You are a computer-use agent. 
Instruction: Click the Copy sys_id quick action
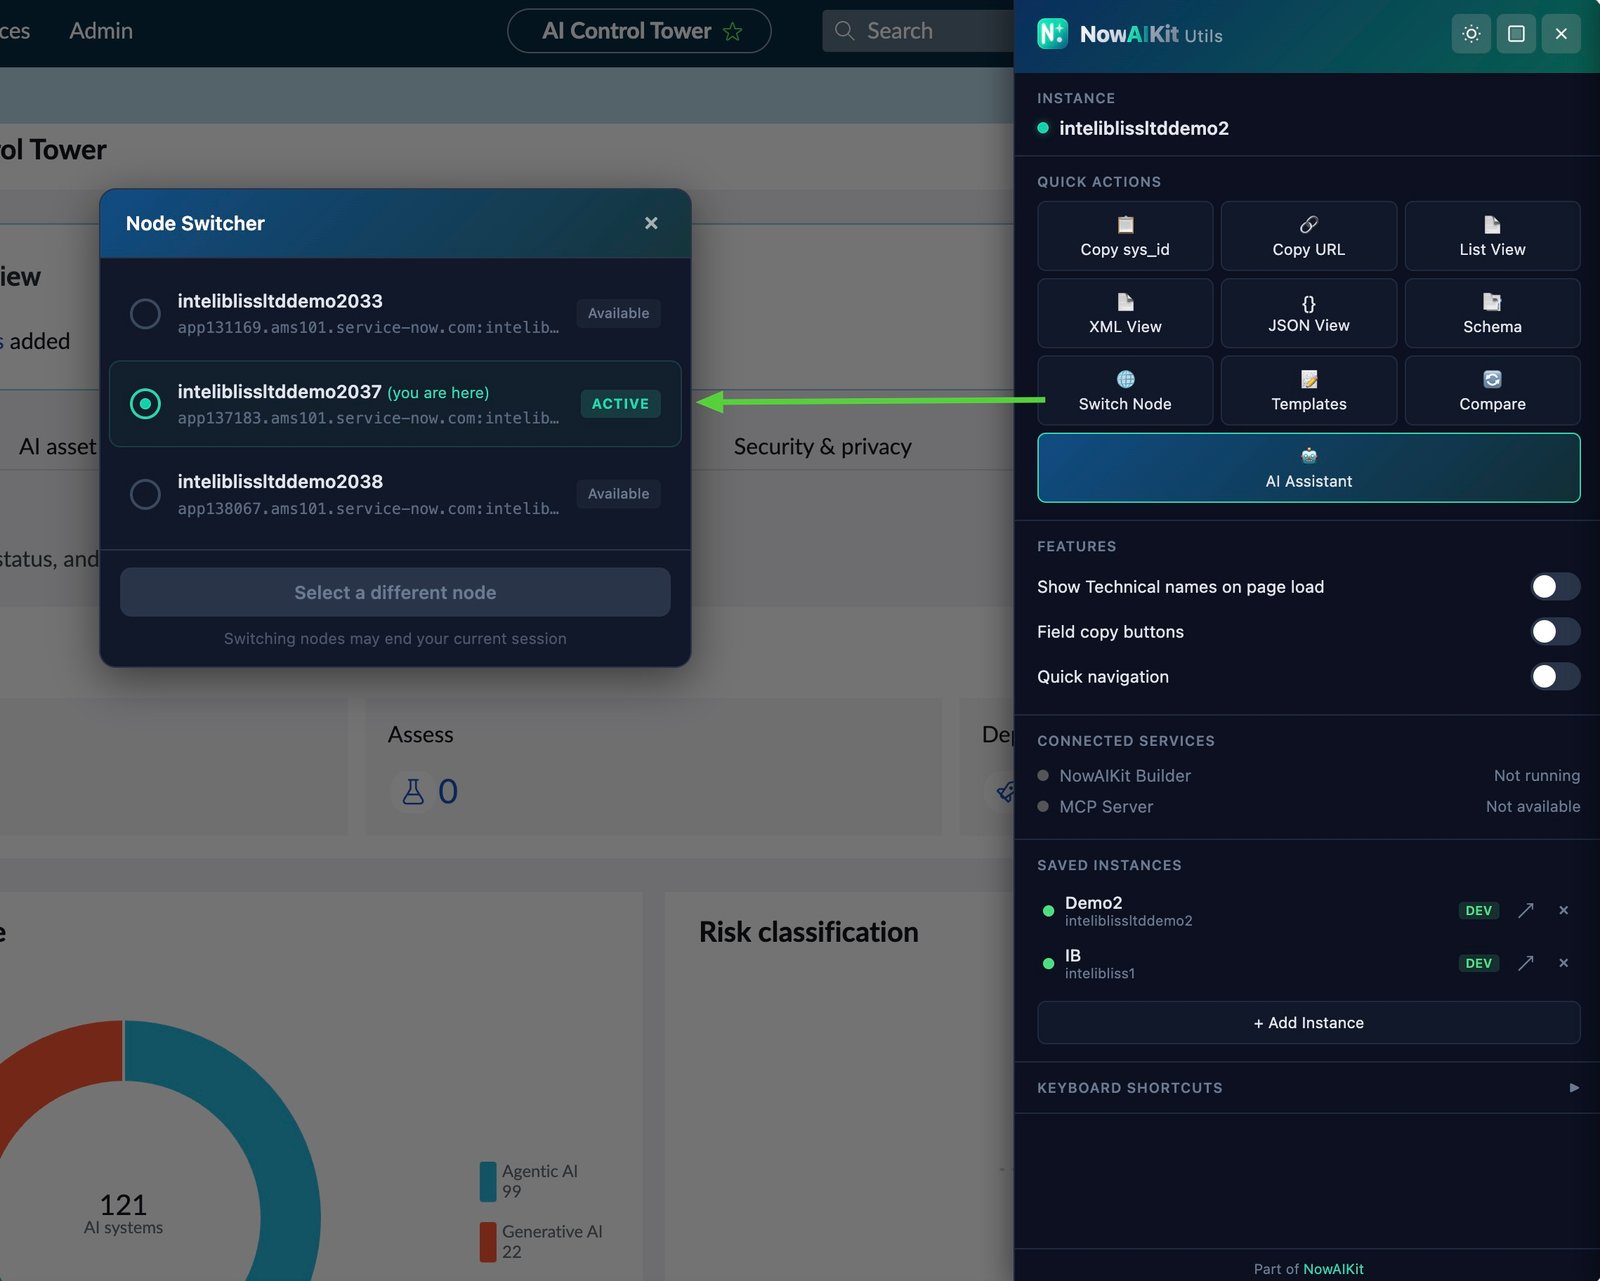[x=1125, y=236]
